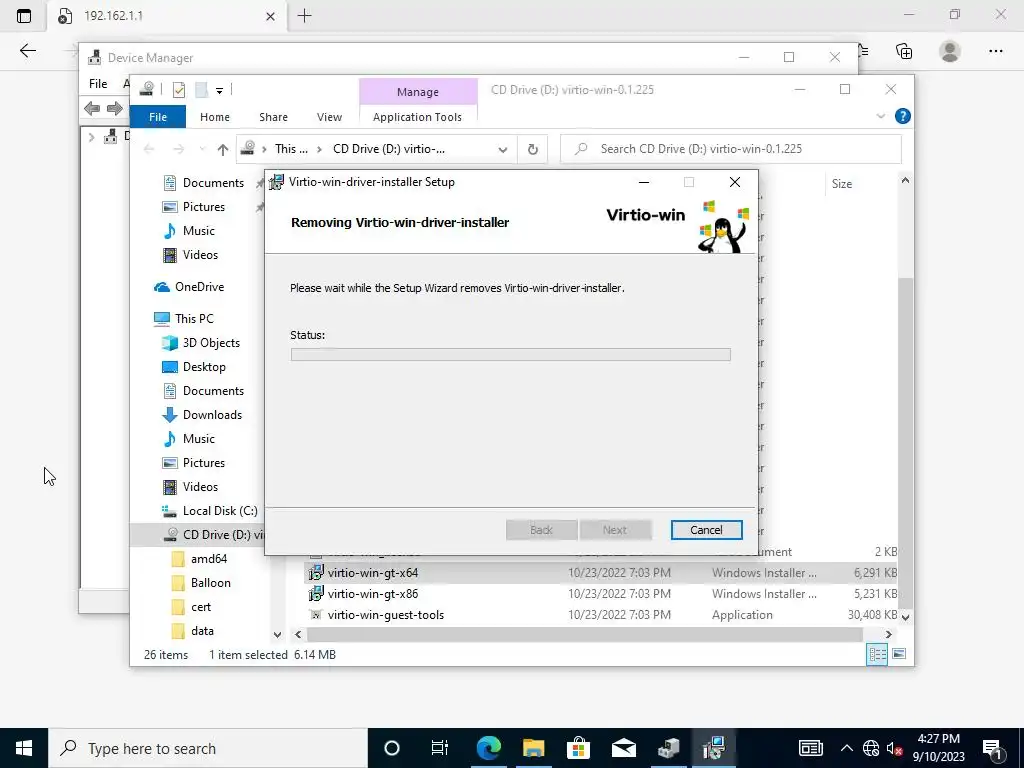Open Task View on the taskbar
The image size is (1024, 768).
pos(440,748)
